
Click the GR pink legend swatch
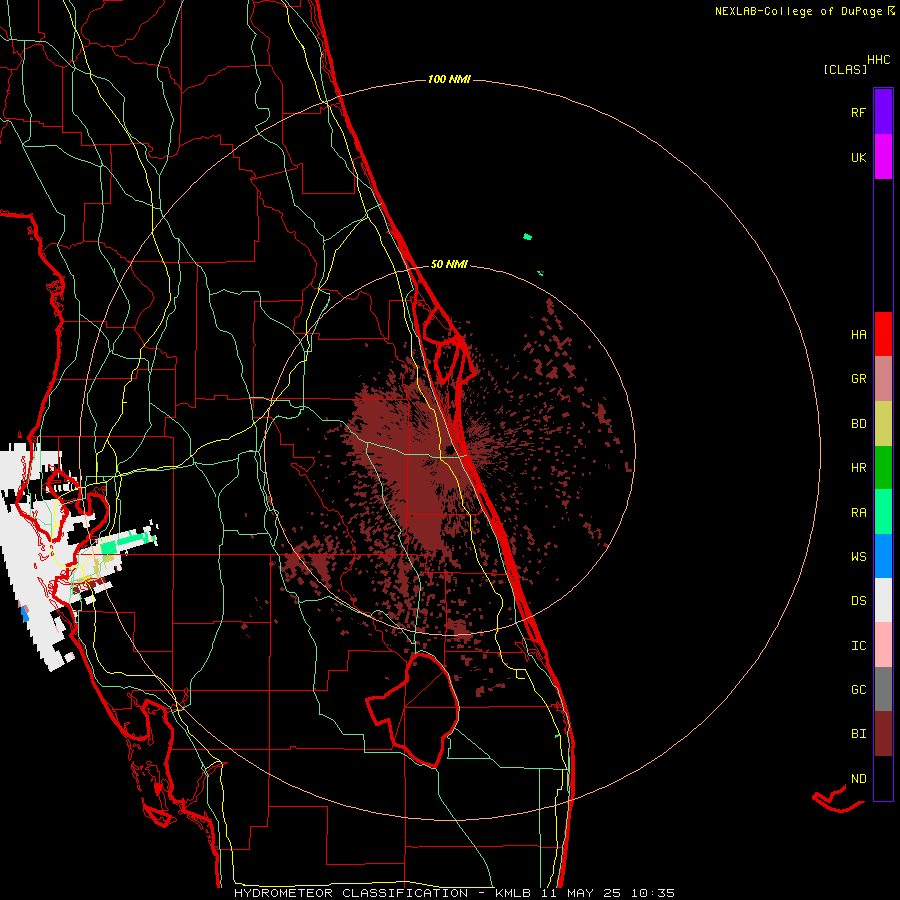[883, 379]
